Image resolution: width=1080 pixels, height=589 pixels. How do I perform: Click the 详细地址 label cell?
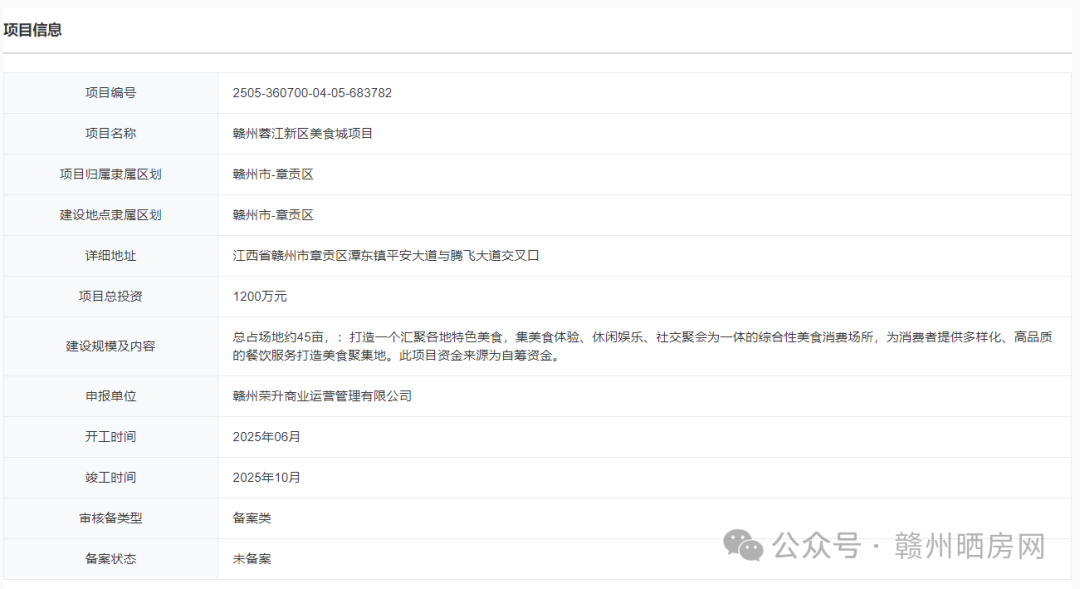(110, 256)
